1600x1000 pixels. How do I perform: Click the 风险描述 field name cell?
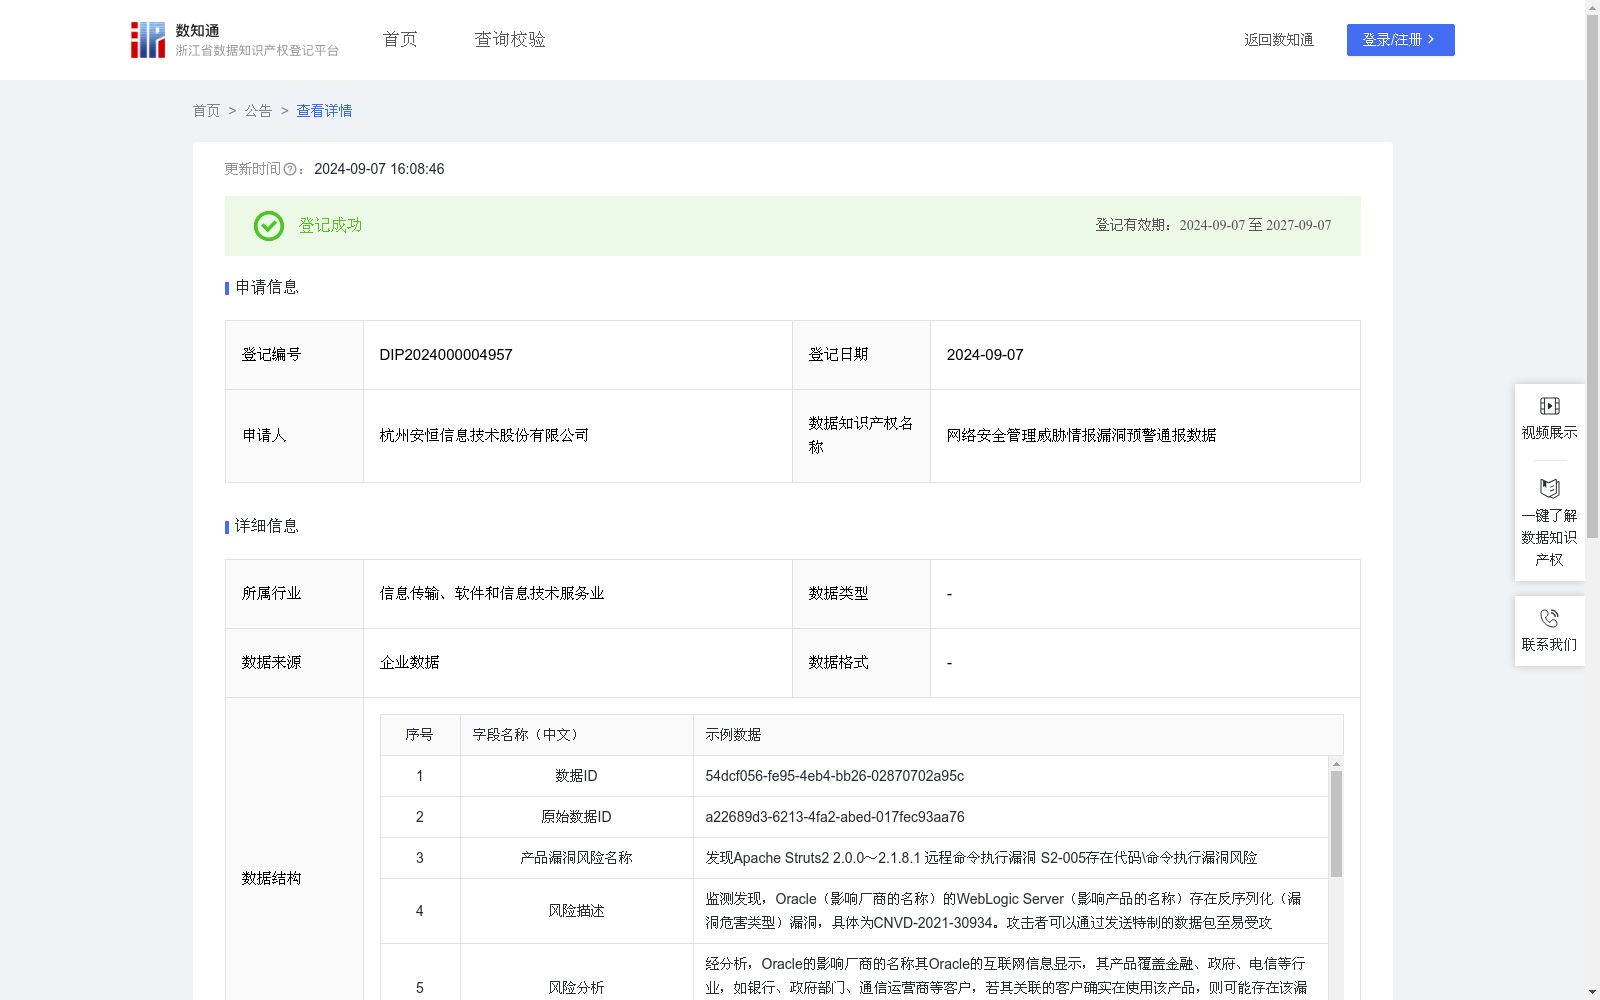(x=577, y=911)
